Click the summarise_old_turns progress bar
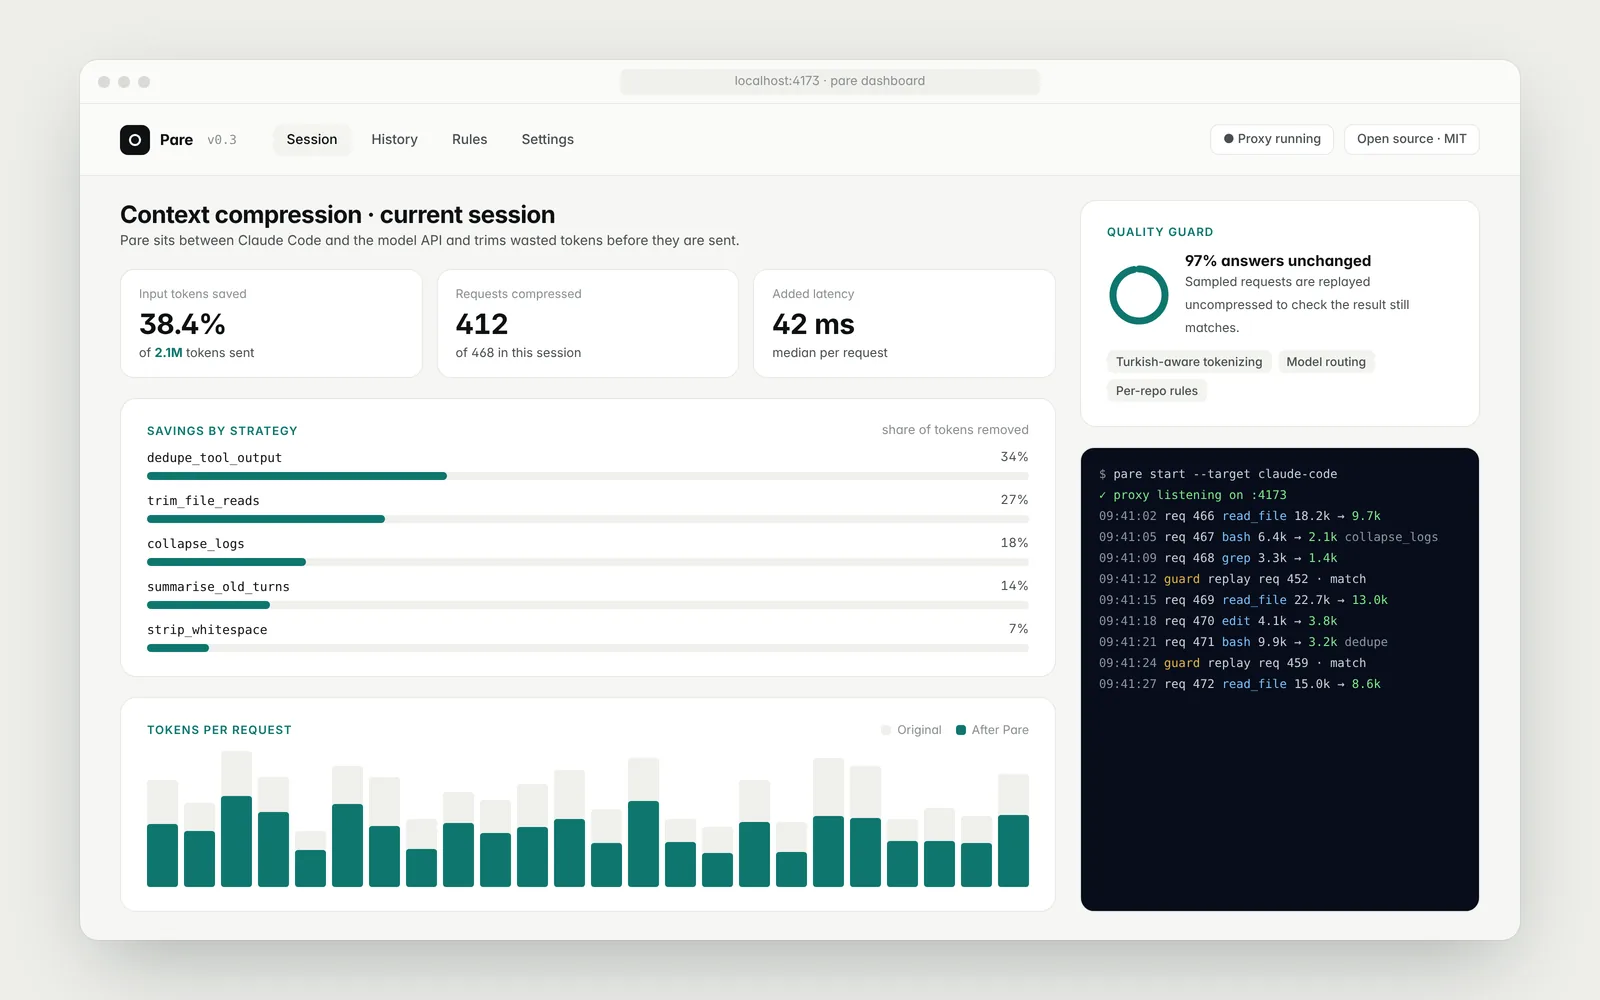This screenshot has width=1600, height=1000. 588,605
